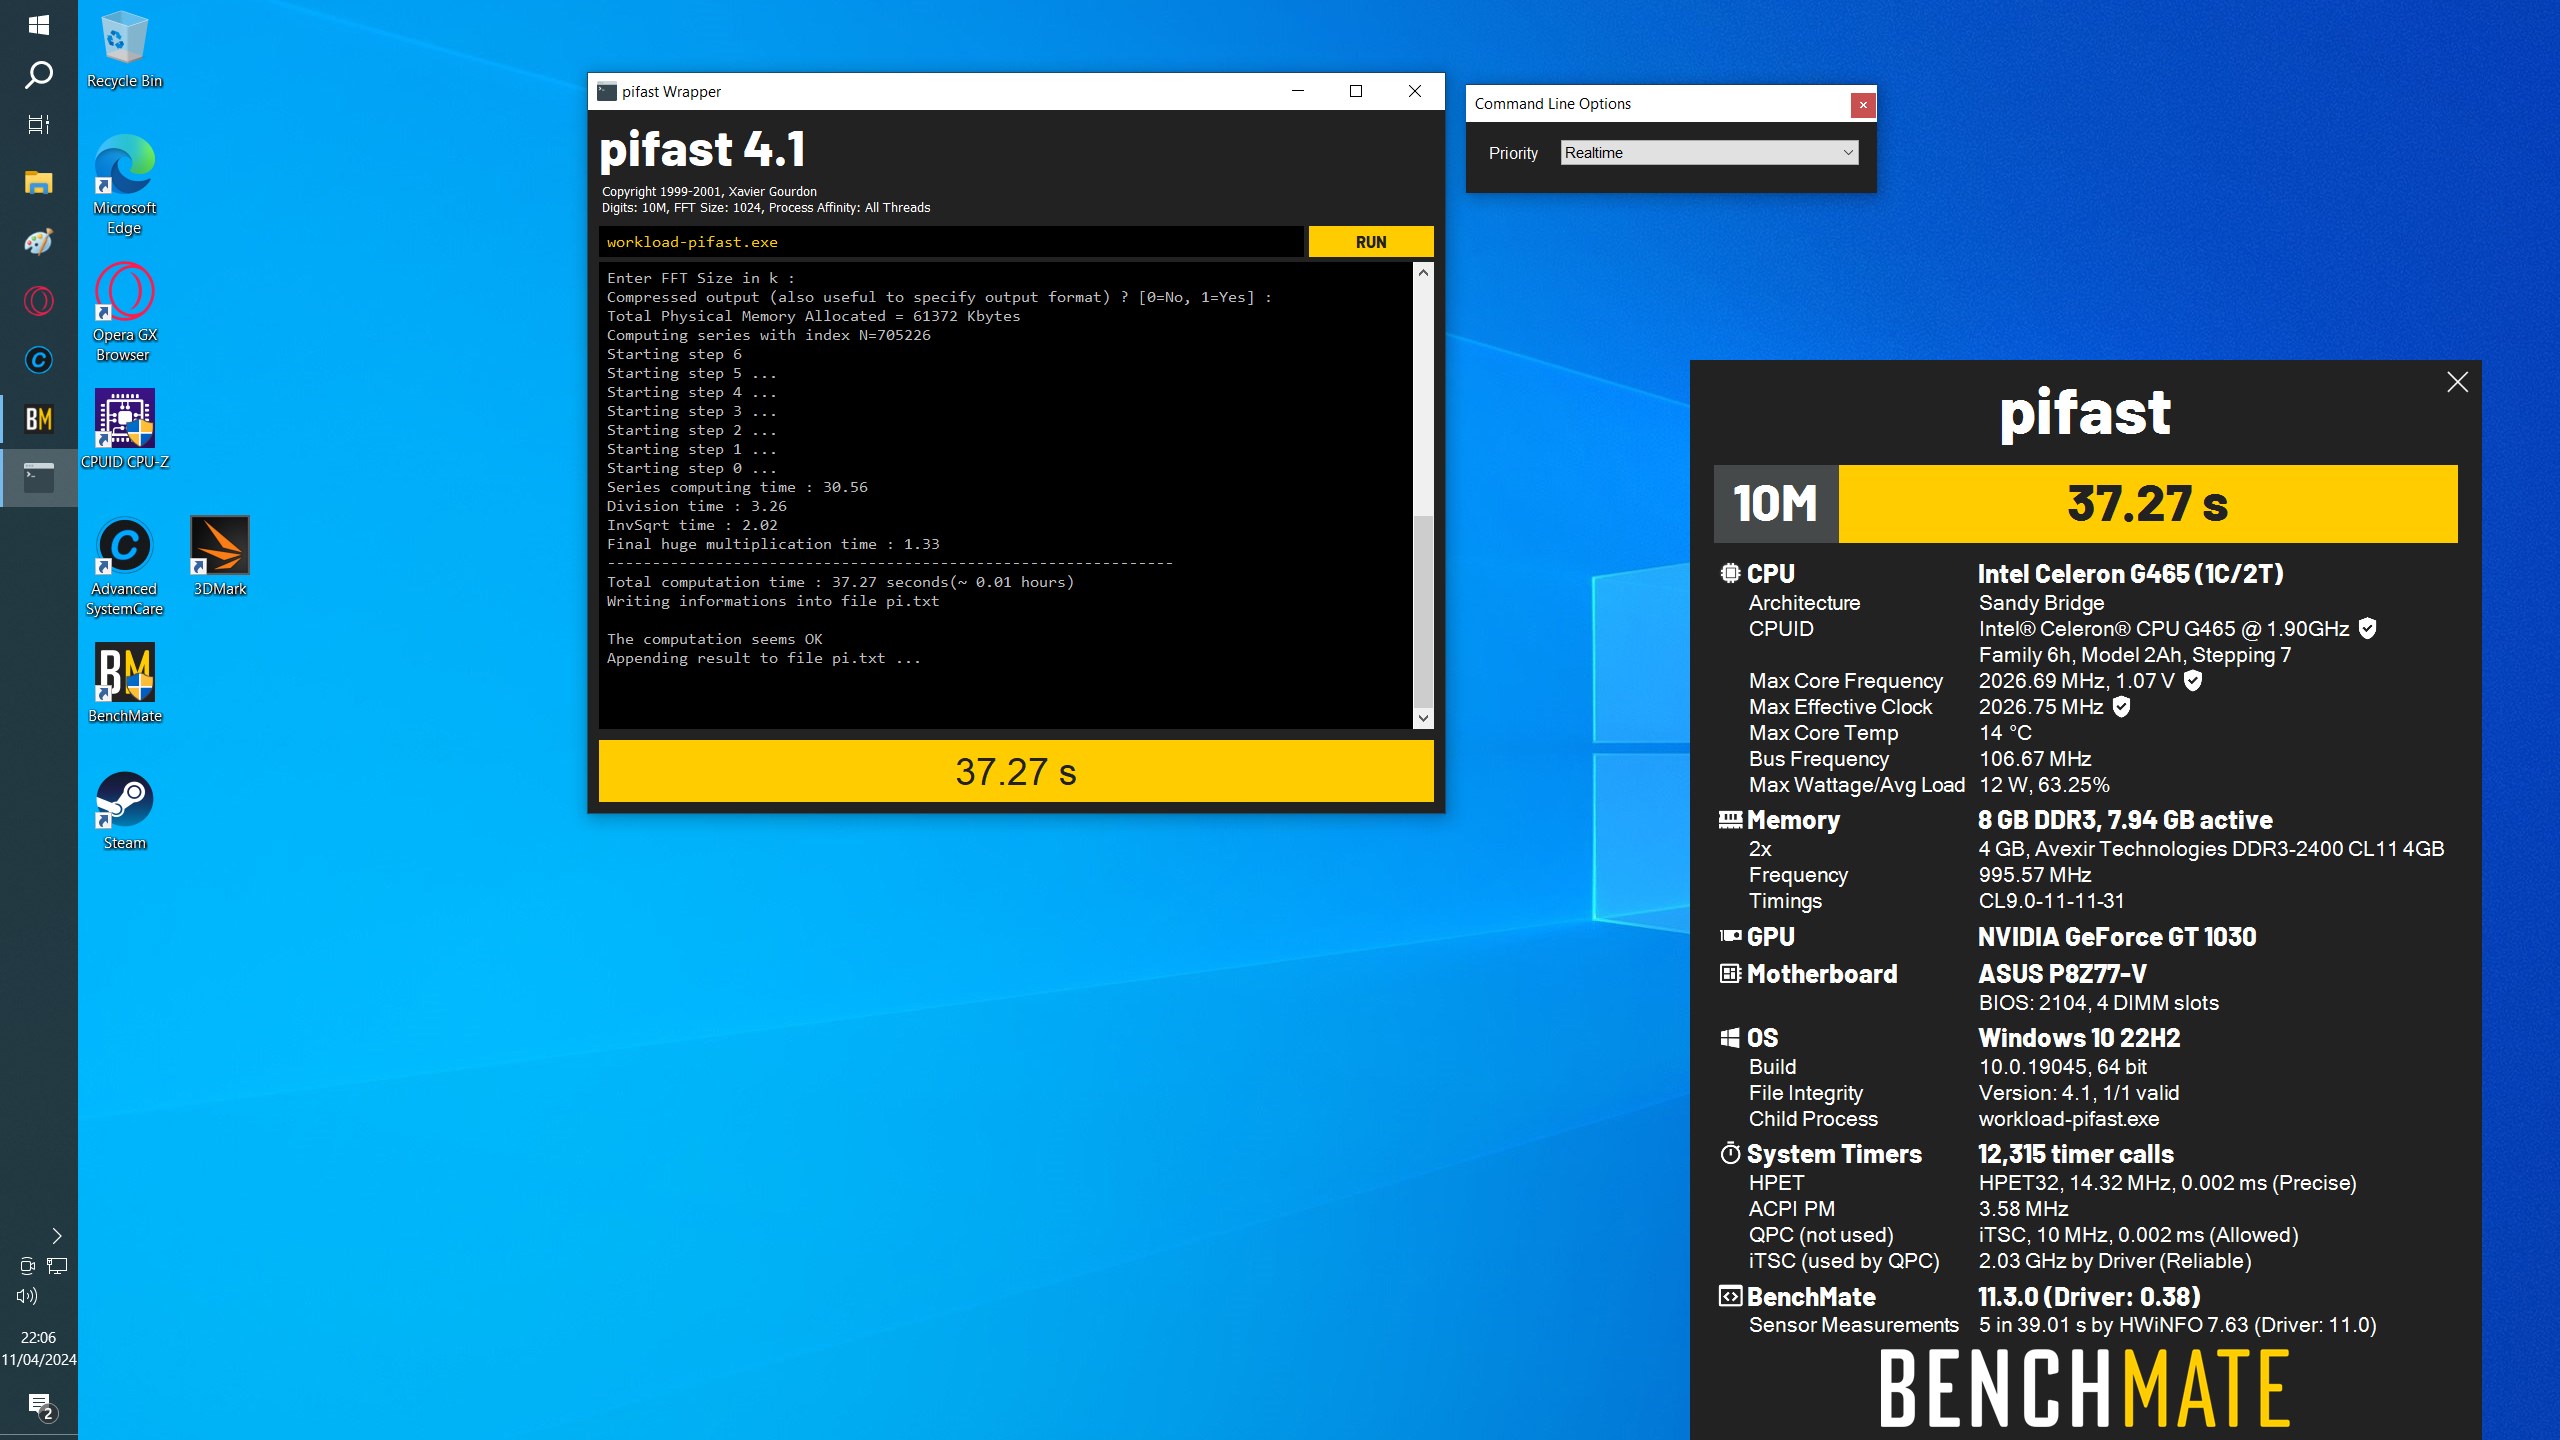This screenshot has width=2560, height=1440.
Task: Close the pifast Wrapper window
Action: pos(1415,91)
